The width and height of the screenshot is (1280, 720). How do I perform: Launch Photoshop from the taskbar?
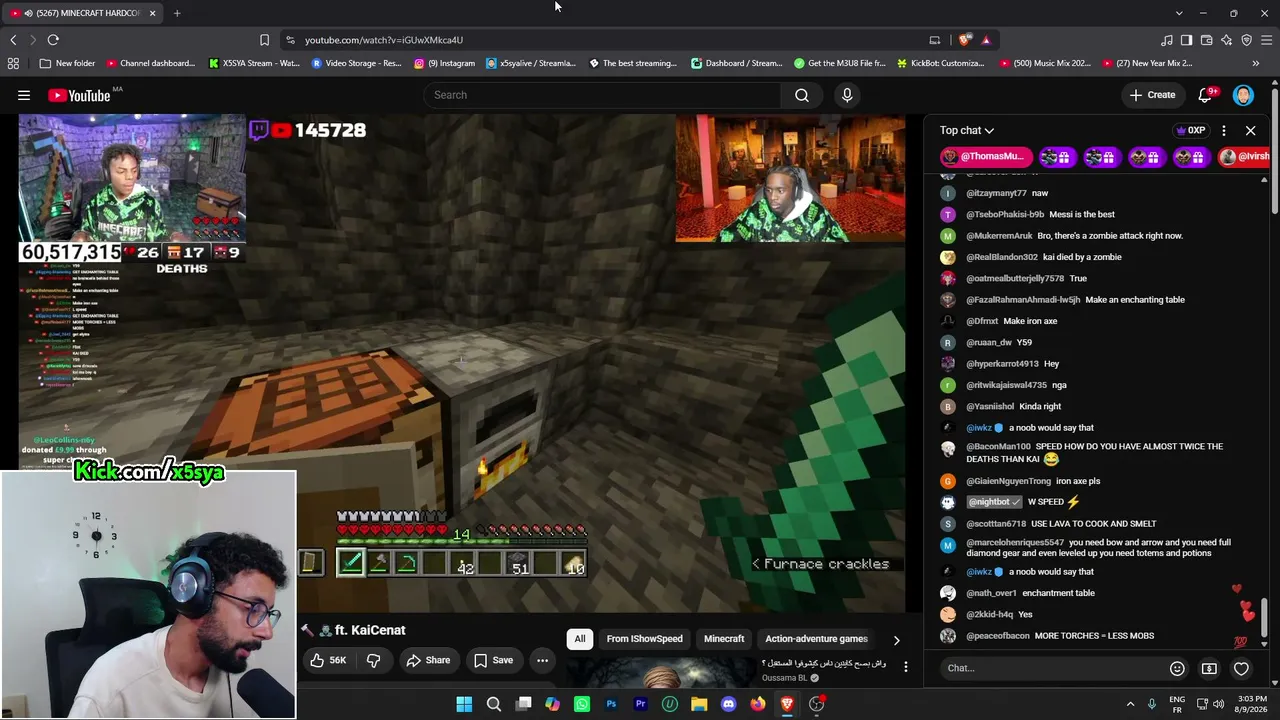611,704
